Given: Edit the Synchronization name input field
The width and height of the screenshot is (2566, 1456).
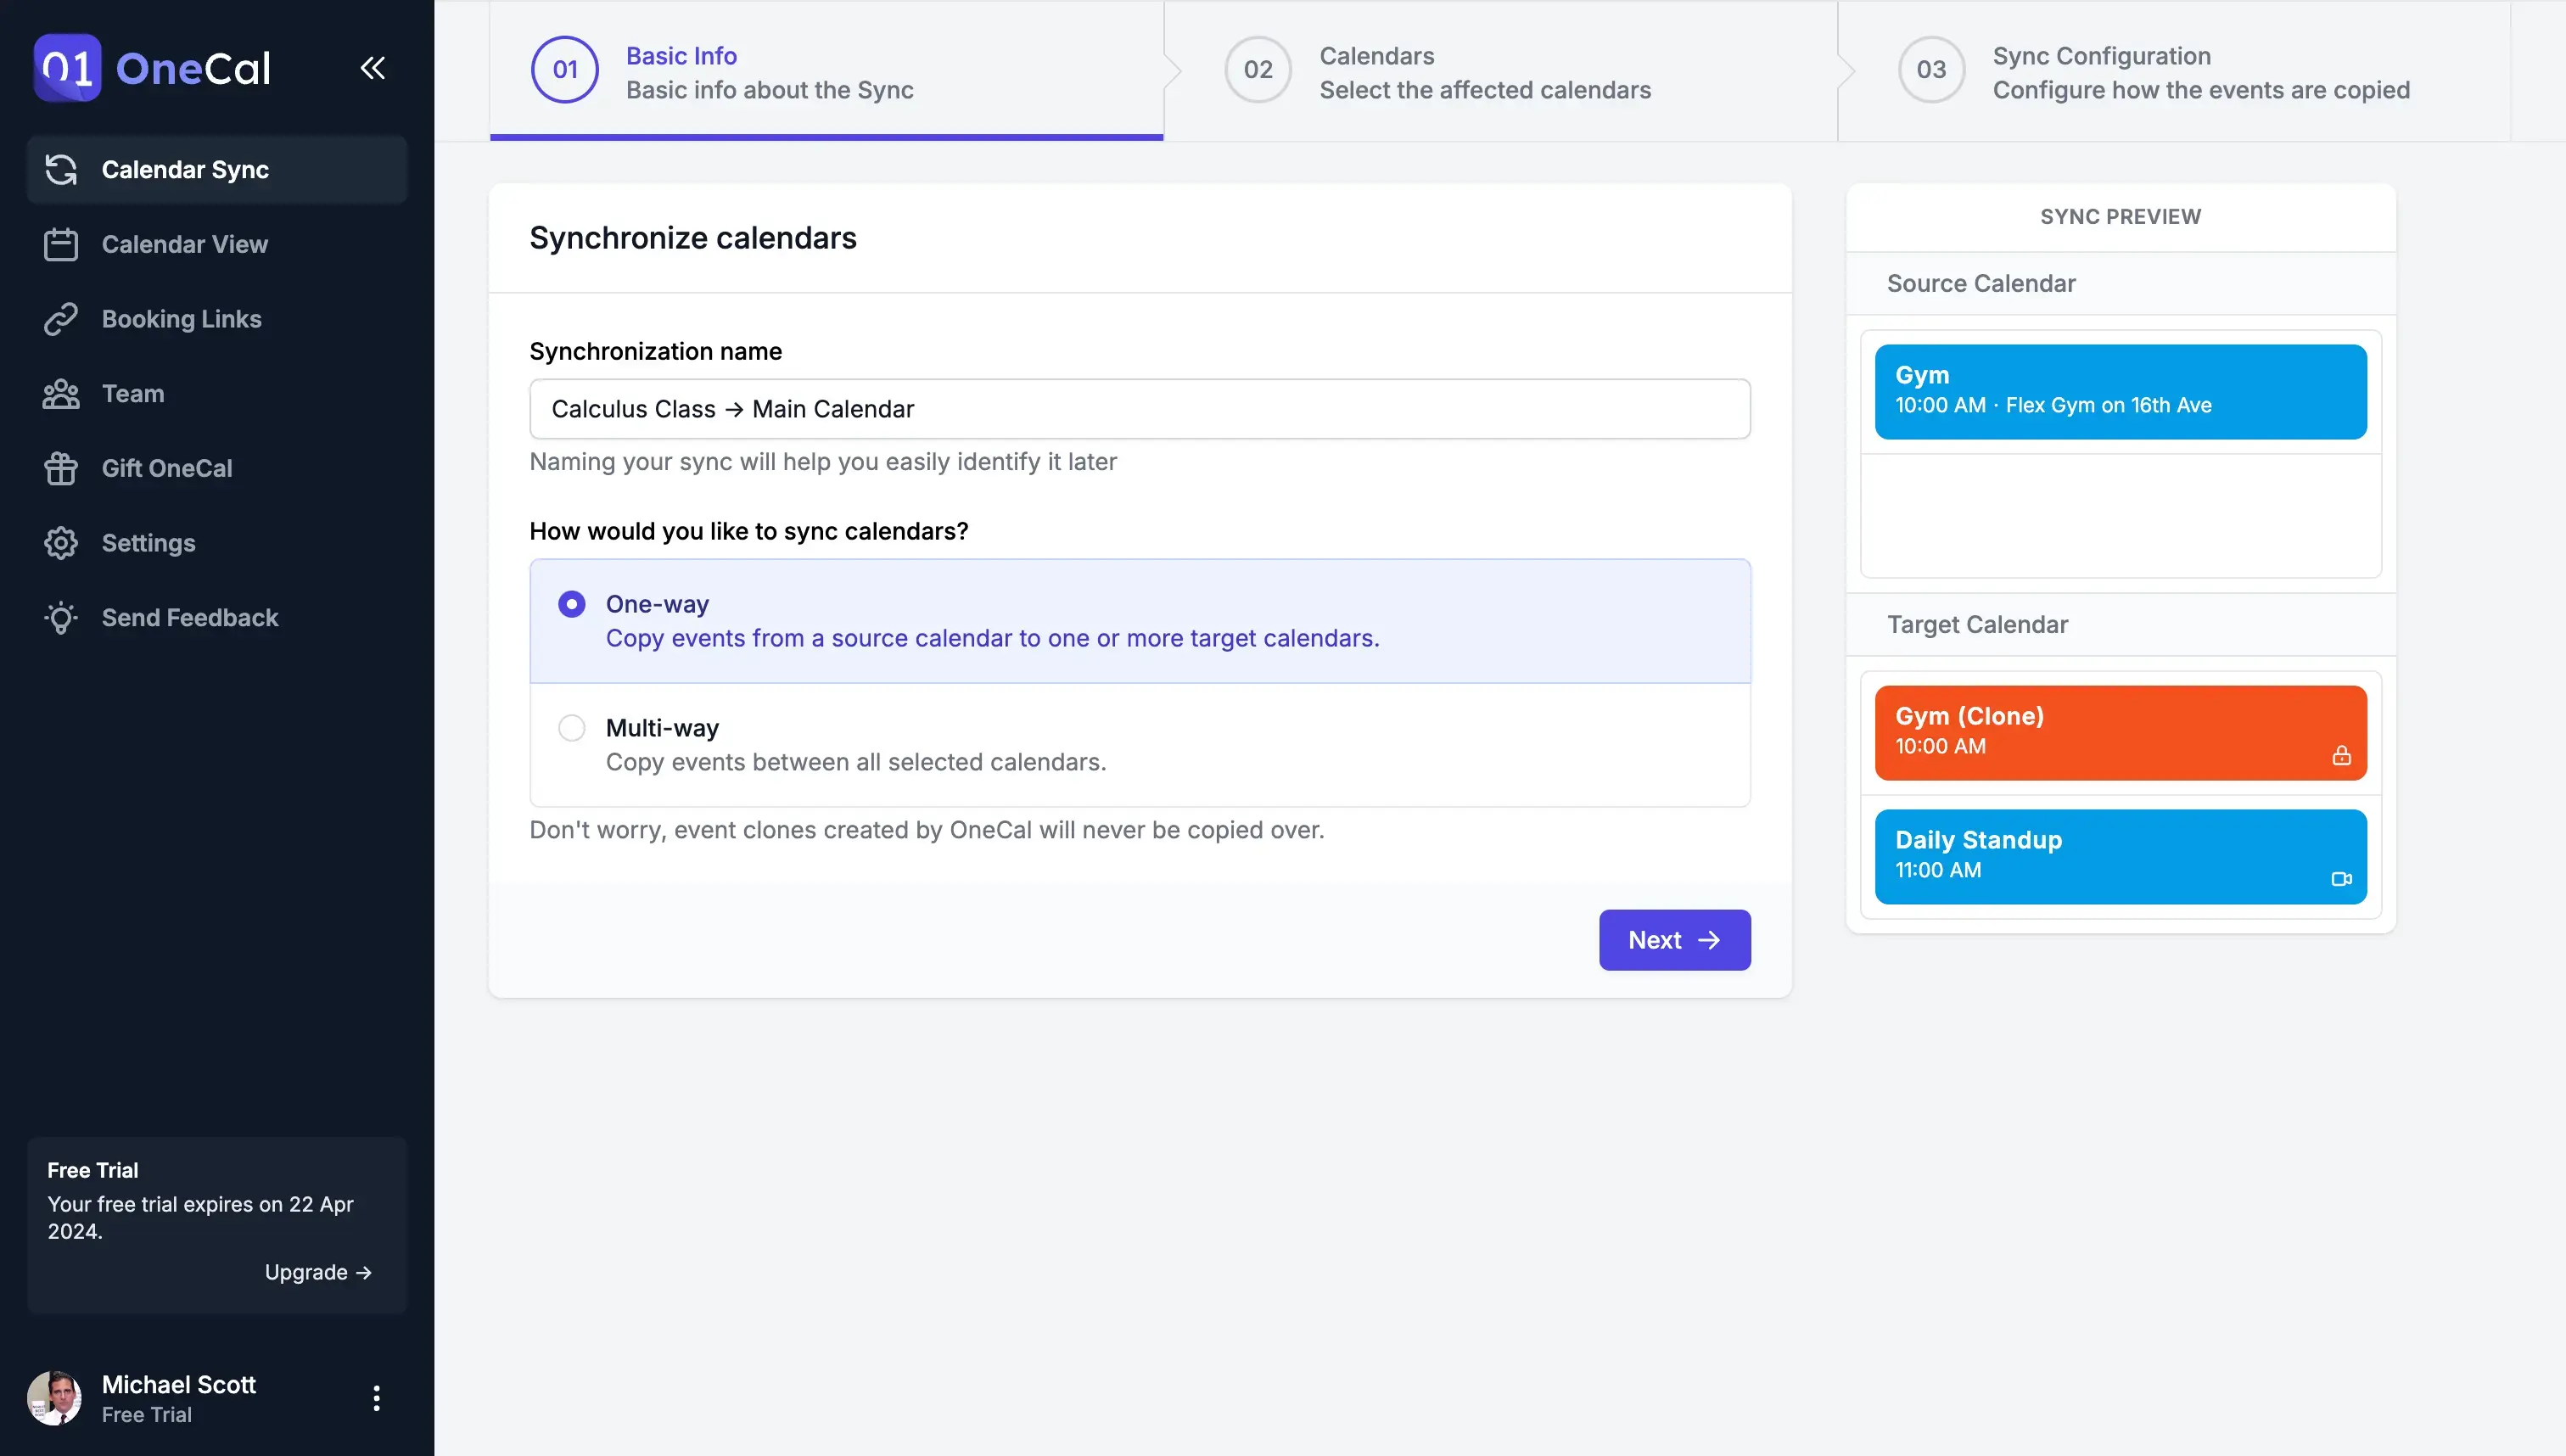Looking at the screenshot, I should pos(1140,407).
